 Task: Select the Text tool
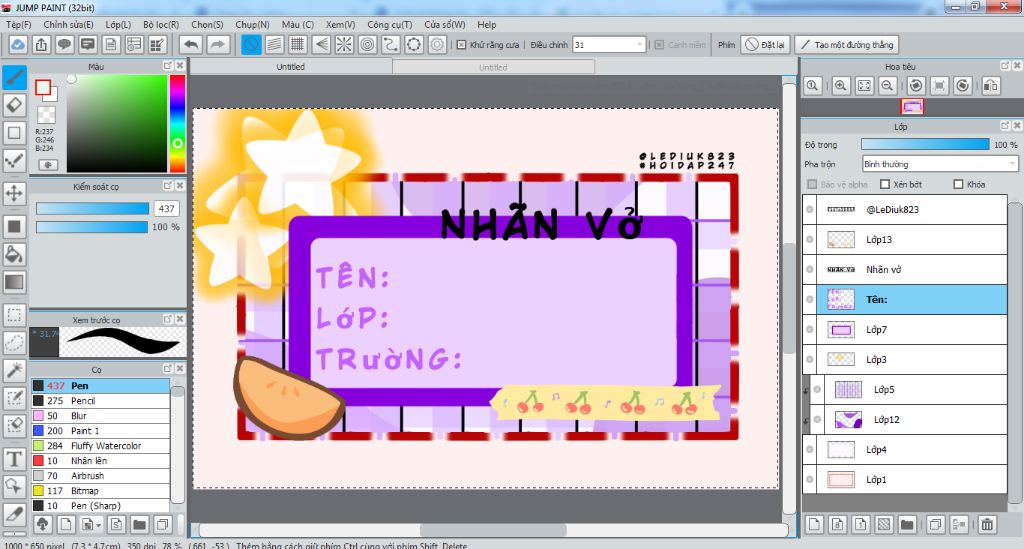tap(14, 459)
